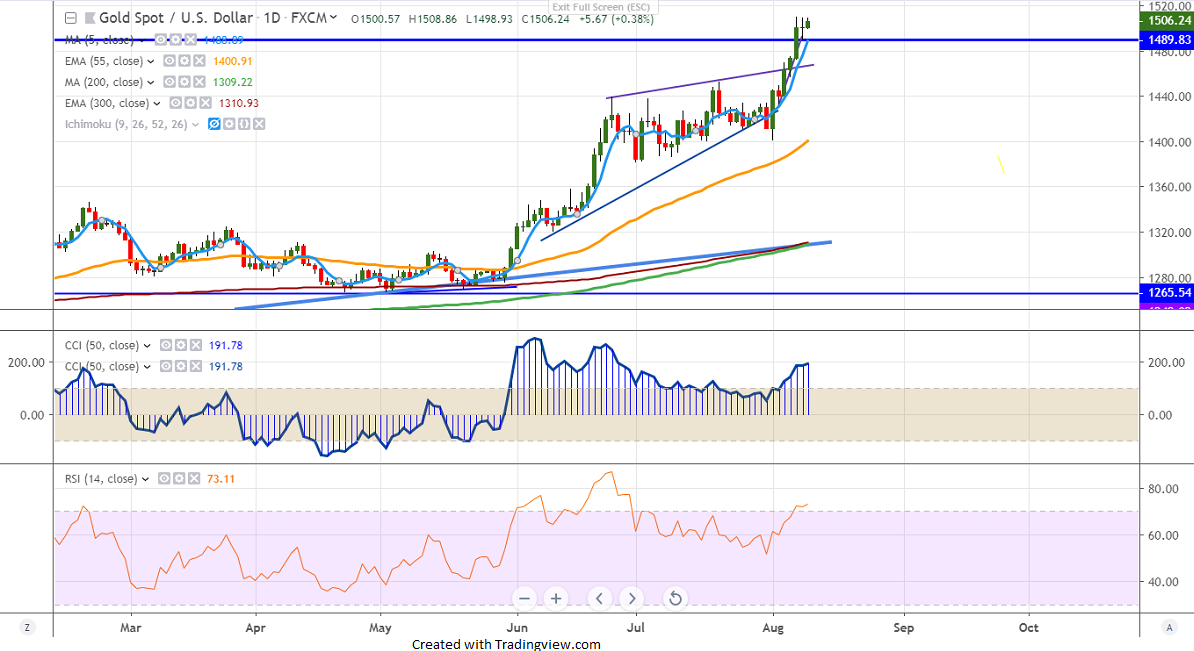Click the Z timezone button
Viewport: 1194px width, 651px height.
pos(27,627)
